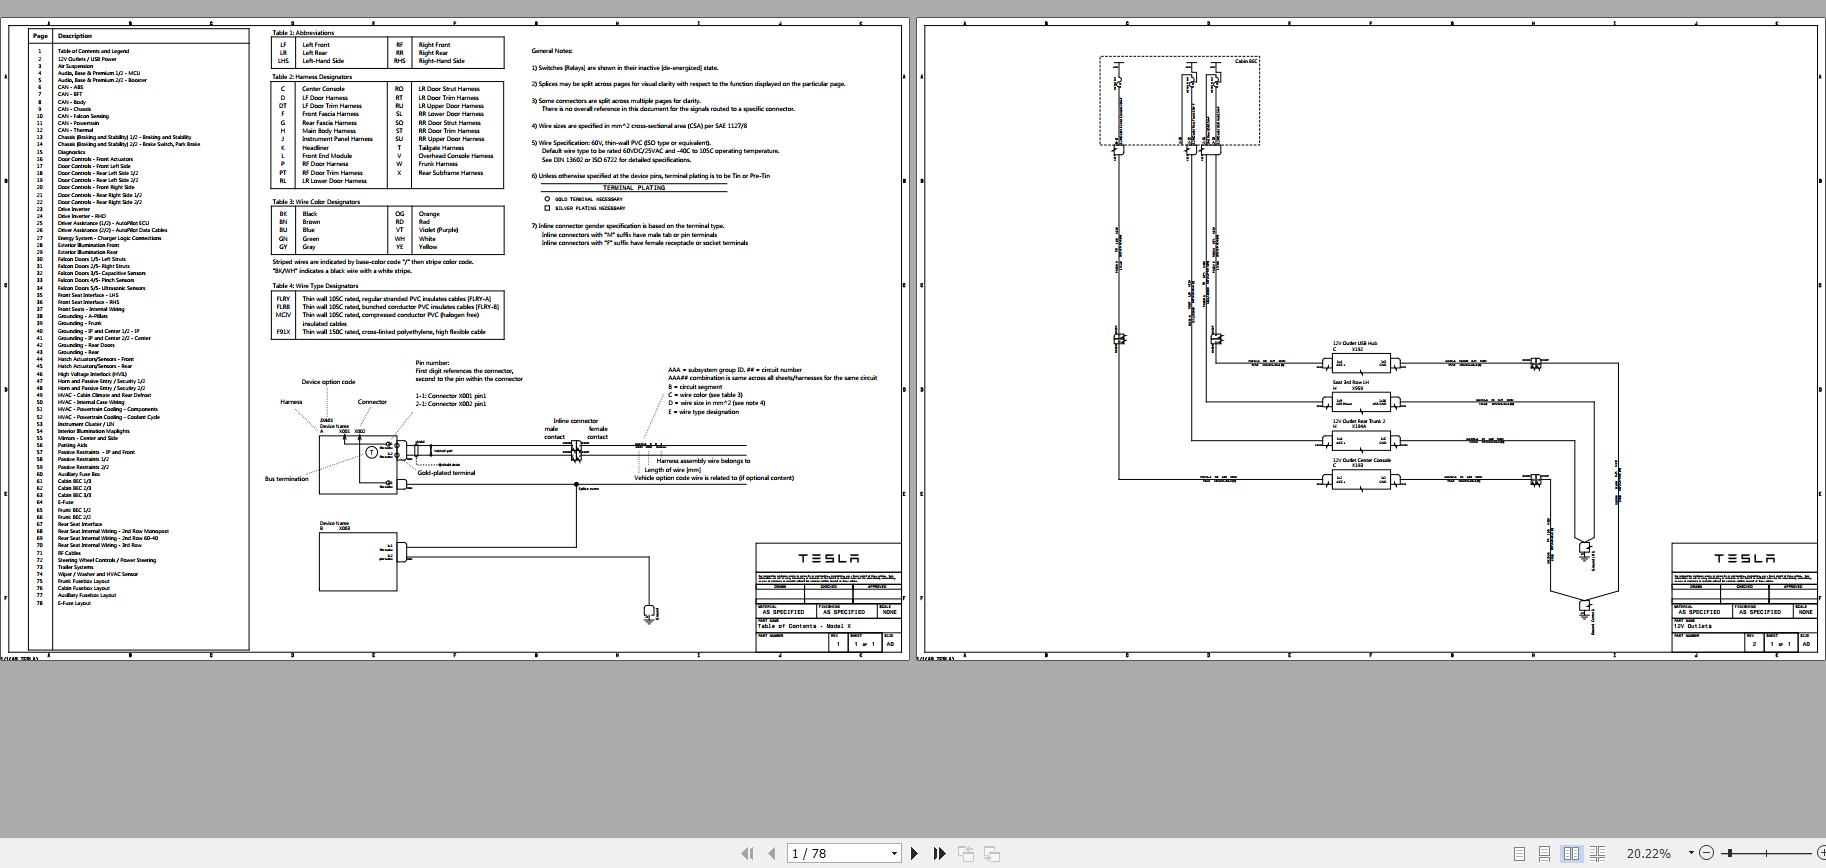Screen dimensions: 1826x868
Task: Click the "Grounding - Frunk" entry
Action: (80, 323)
